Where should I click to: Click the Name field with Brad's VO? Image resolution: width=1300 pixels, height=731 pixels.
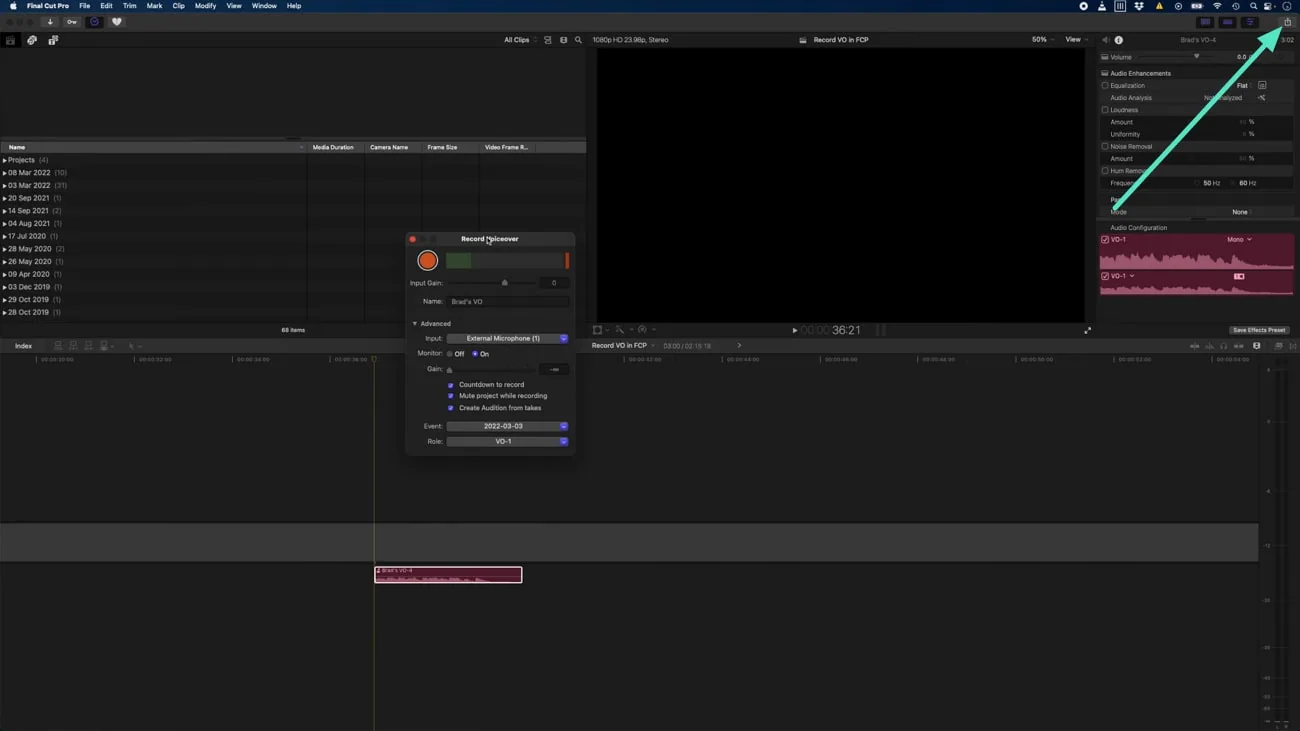pos(507,301)
